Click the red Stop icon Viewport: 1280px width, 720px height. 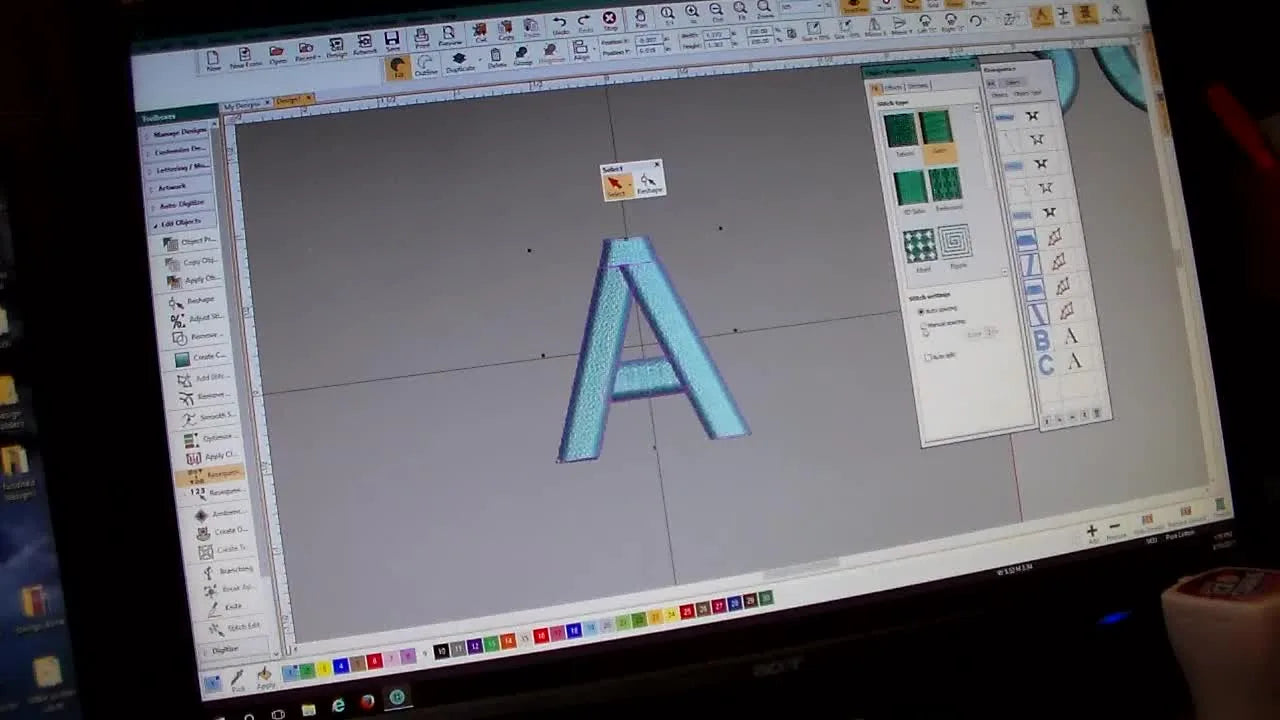point(610,21)
